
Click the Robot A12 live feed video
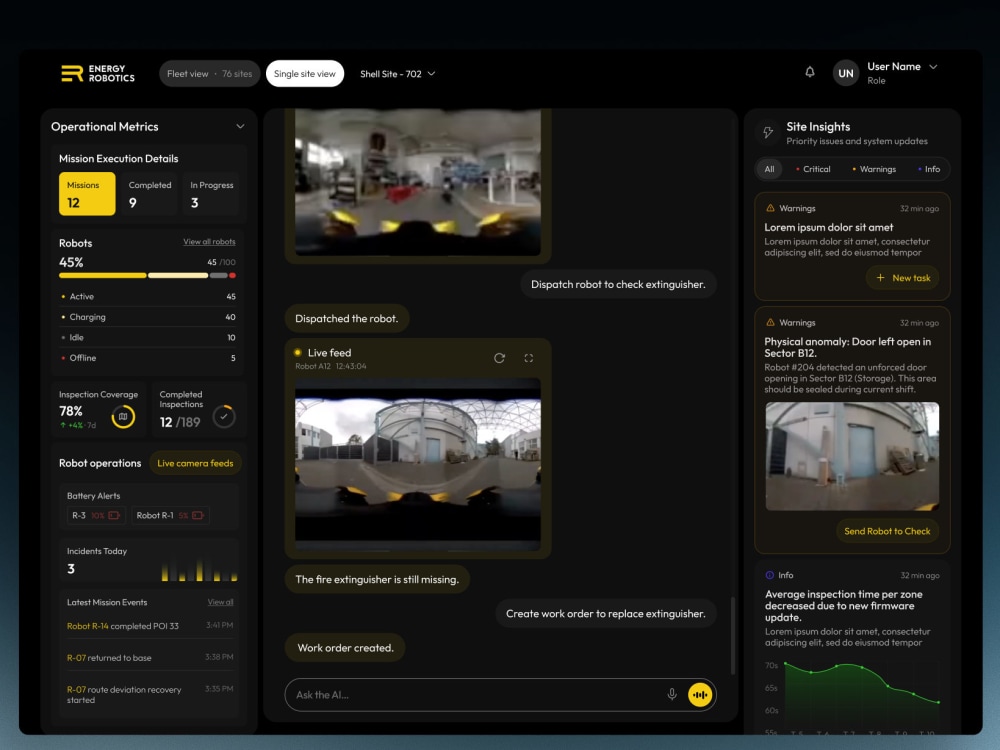click(418, 464)
